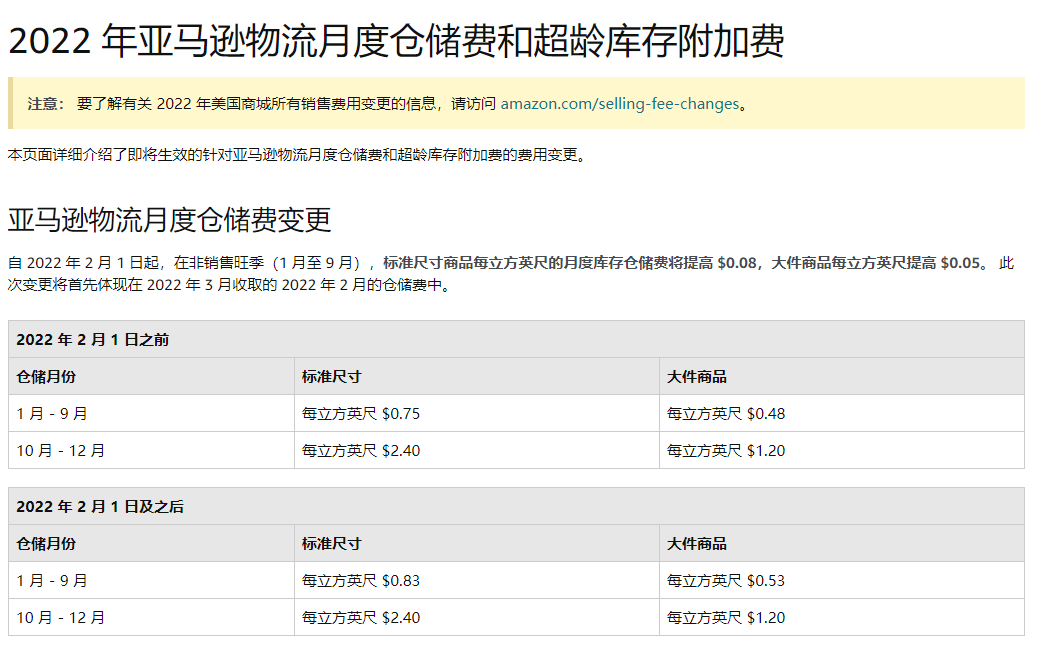Click the "2022 年 2 月 1 日及之后" table header

pos(100,507)
